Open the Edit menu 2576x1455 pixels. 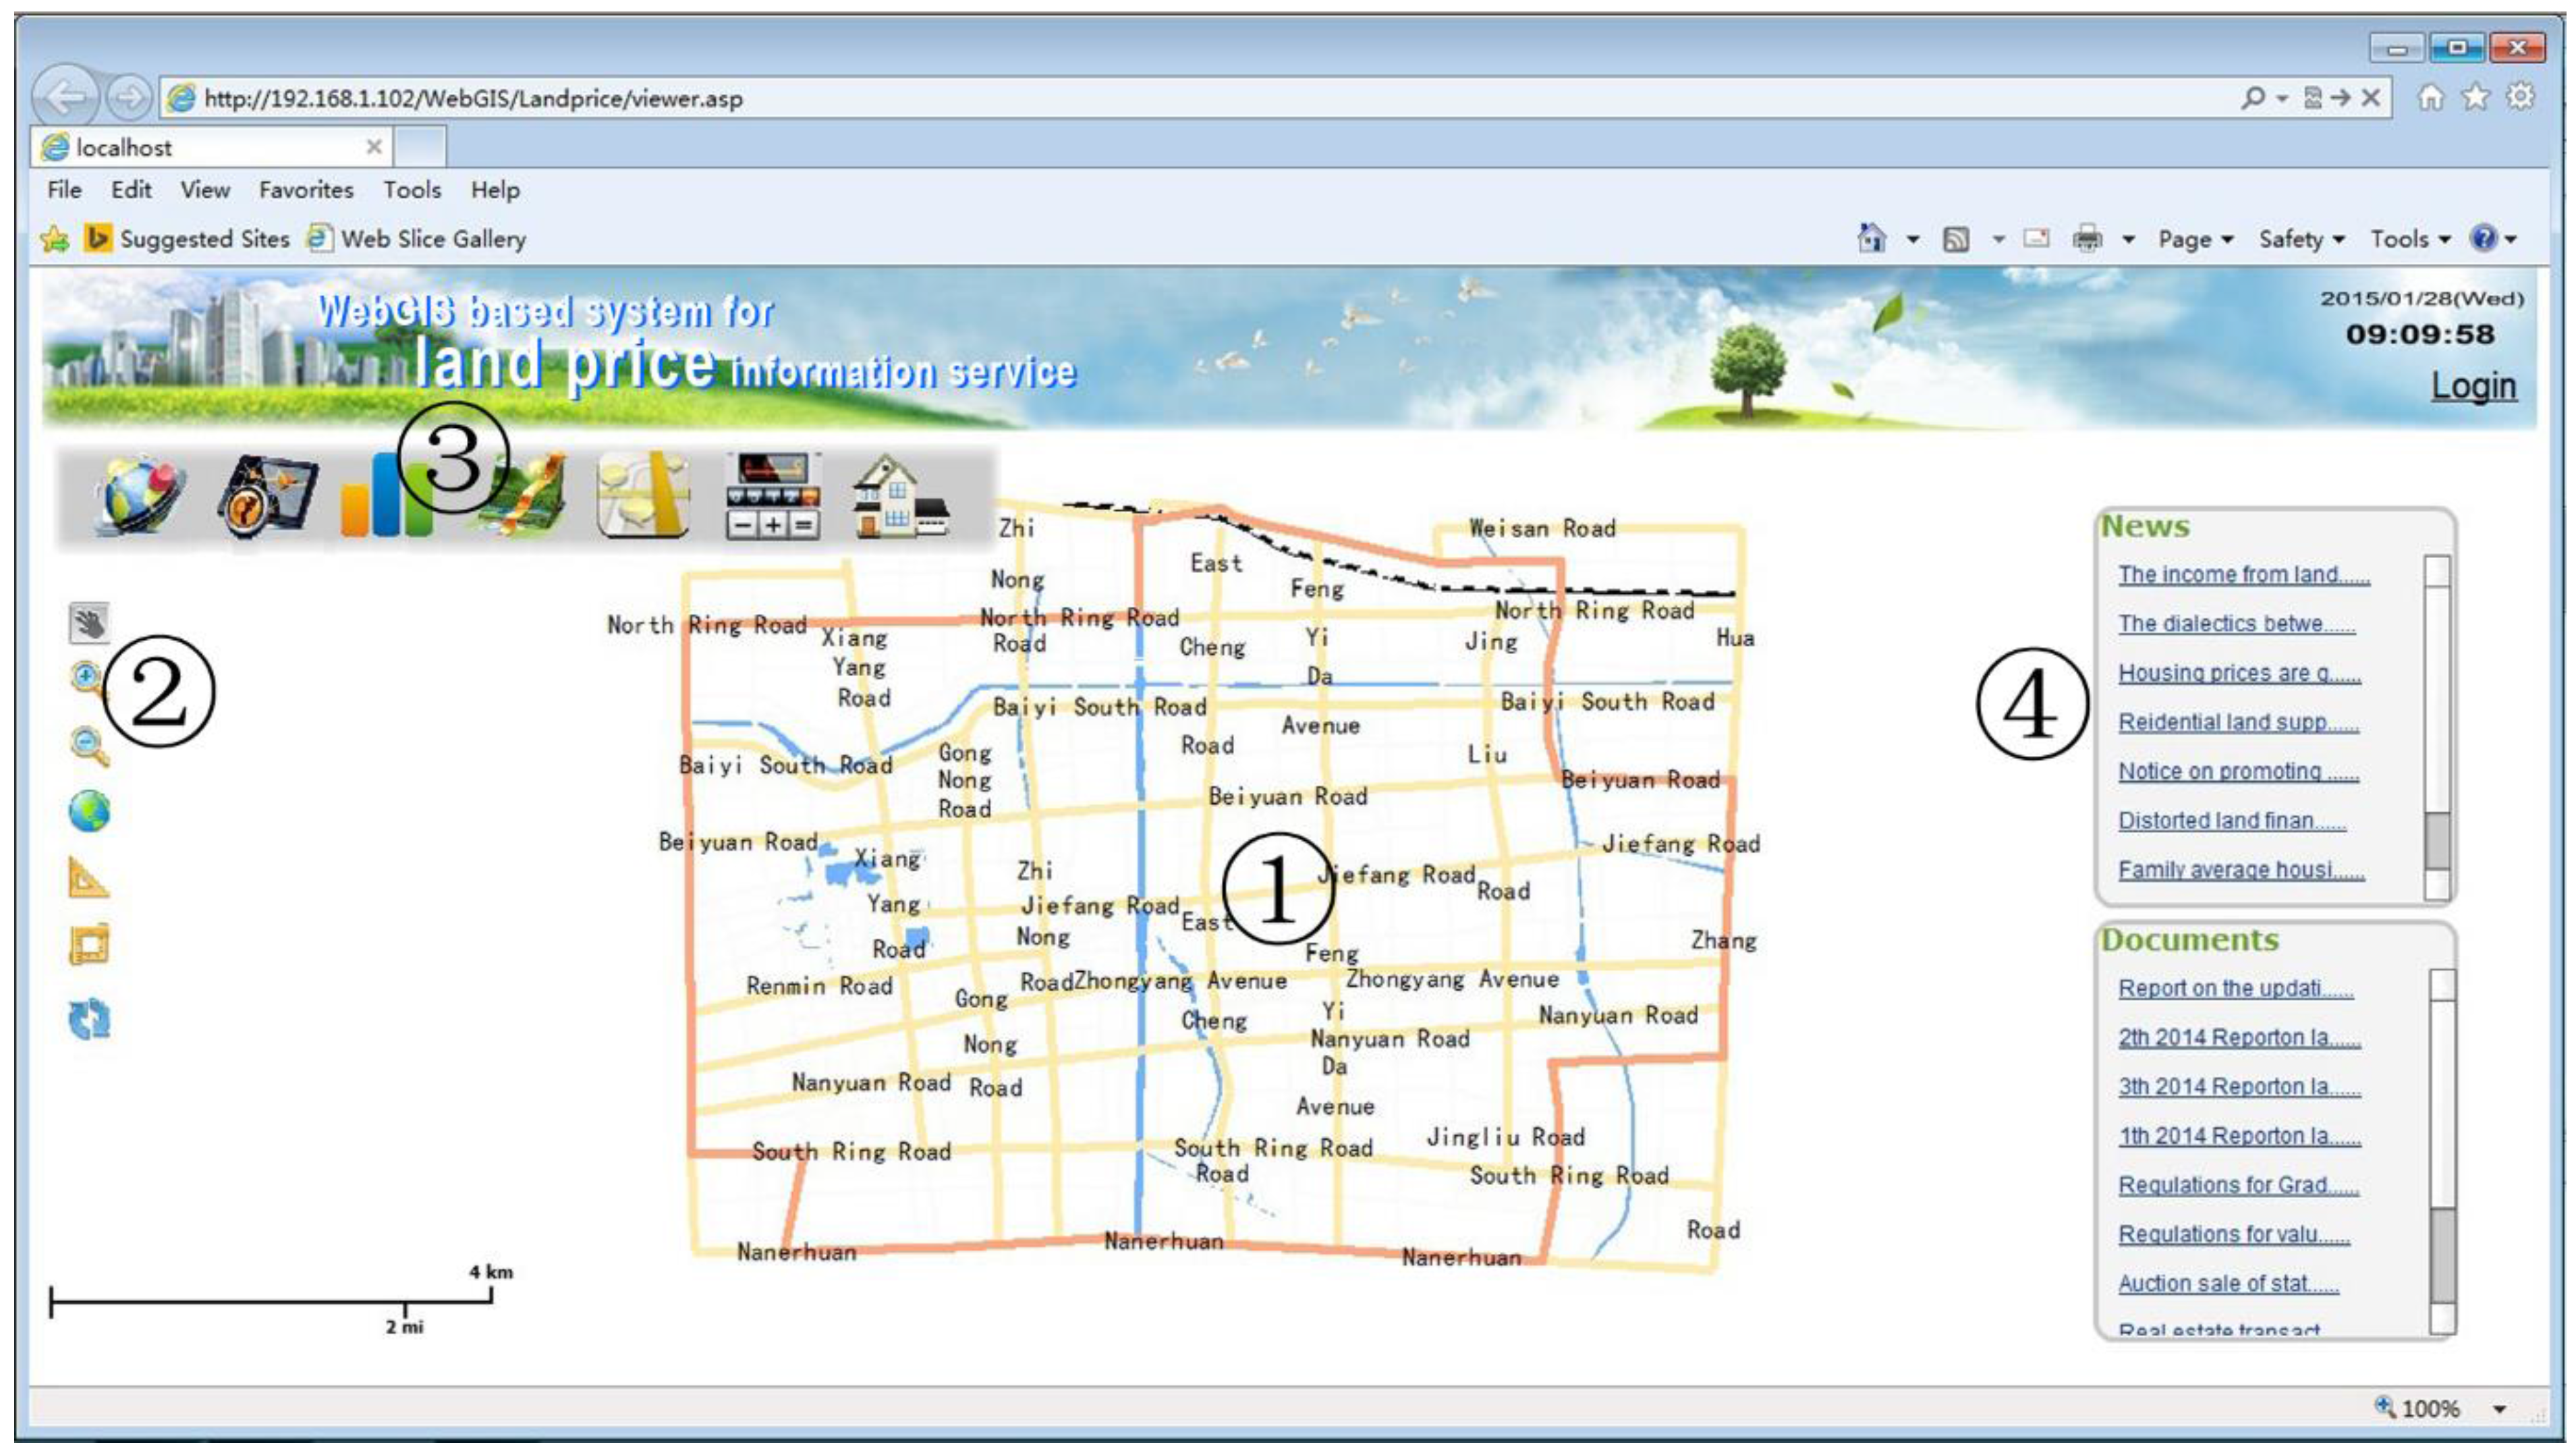(x=131, y=189)
